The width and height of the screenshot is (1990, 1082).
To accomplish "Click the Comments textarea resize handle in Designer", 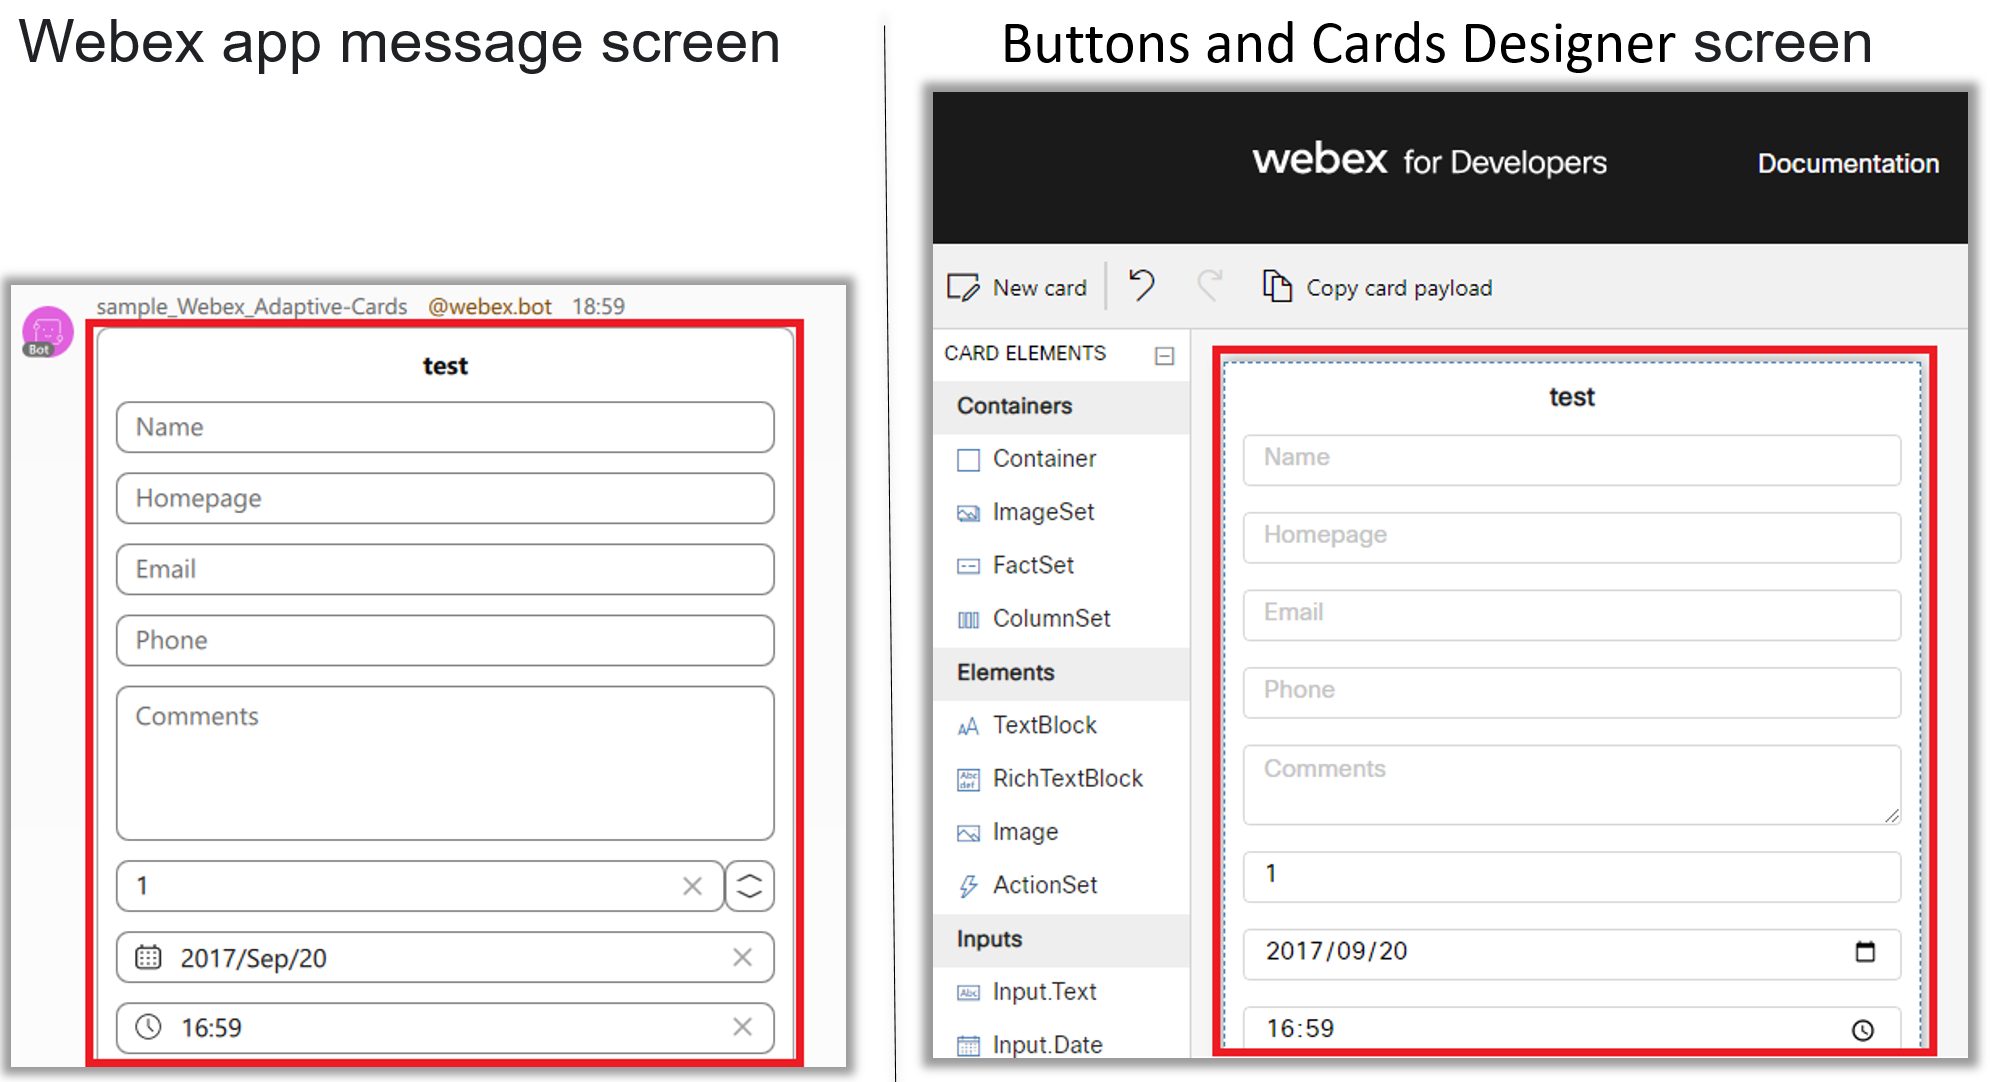I will pos(1891,816).
